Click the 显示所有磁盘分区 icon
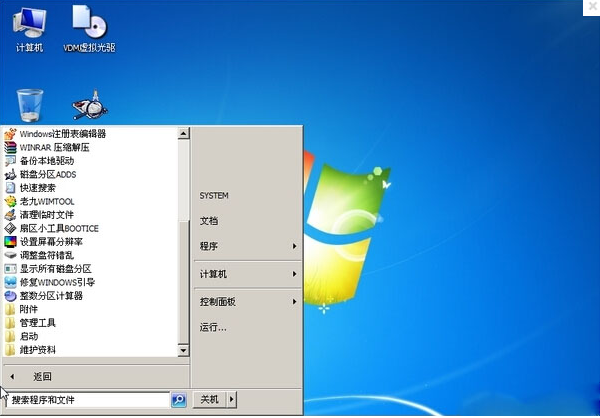 10,269
